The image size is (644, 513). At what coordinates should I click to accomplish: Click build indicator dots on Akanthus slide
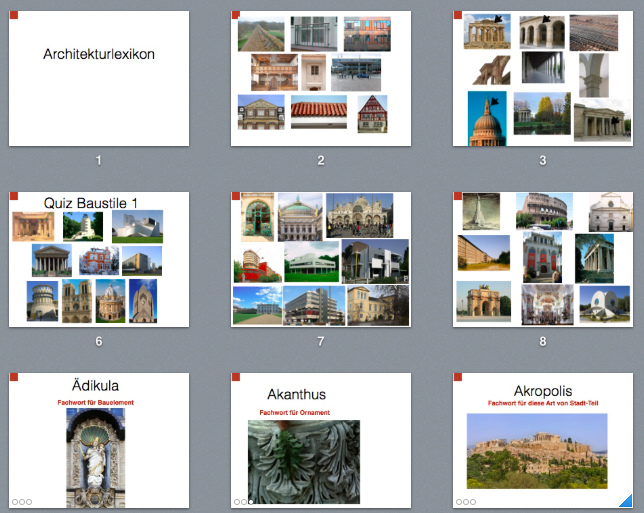coord(244,501)
